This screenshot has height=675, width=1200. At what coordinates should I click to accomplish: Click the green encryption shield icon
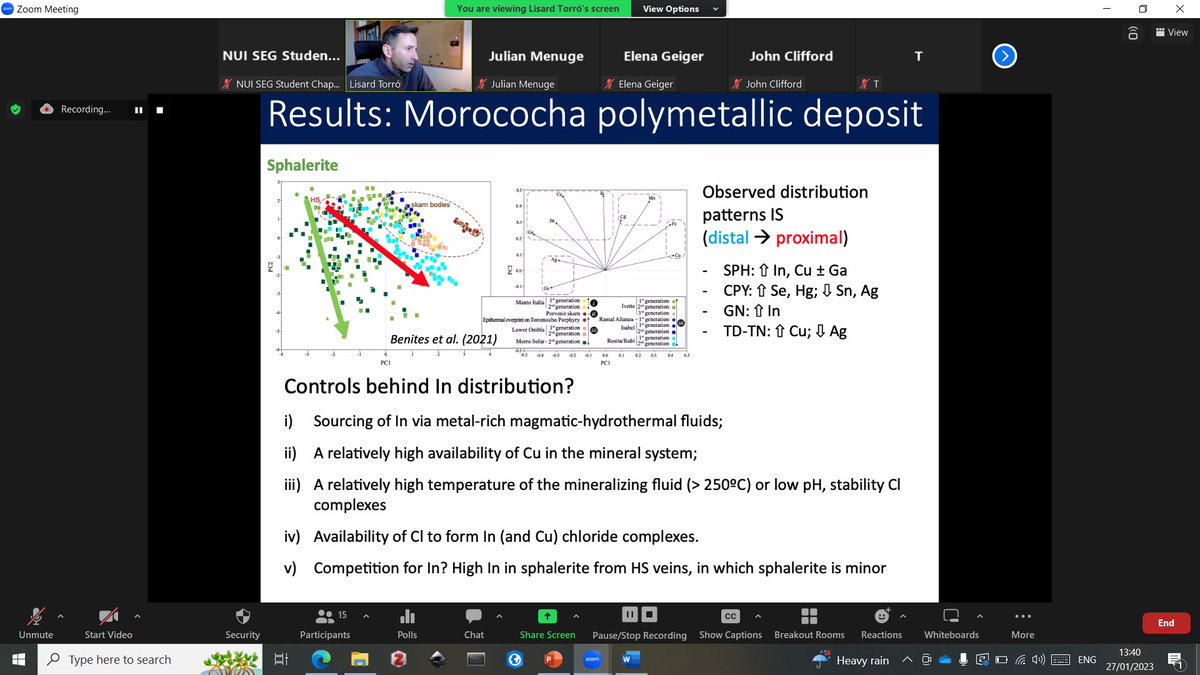click(15, 109)
